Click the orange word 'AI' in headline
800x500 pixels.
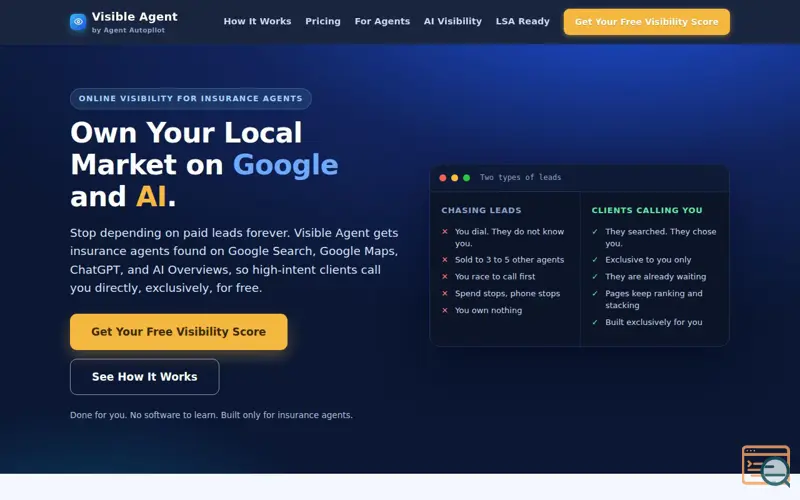click(151, 196)
